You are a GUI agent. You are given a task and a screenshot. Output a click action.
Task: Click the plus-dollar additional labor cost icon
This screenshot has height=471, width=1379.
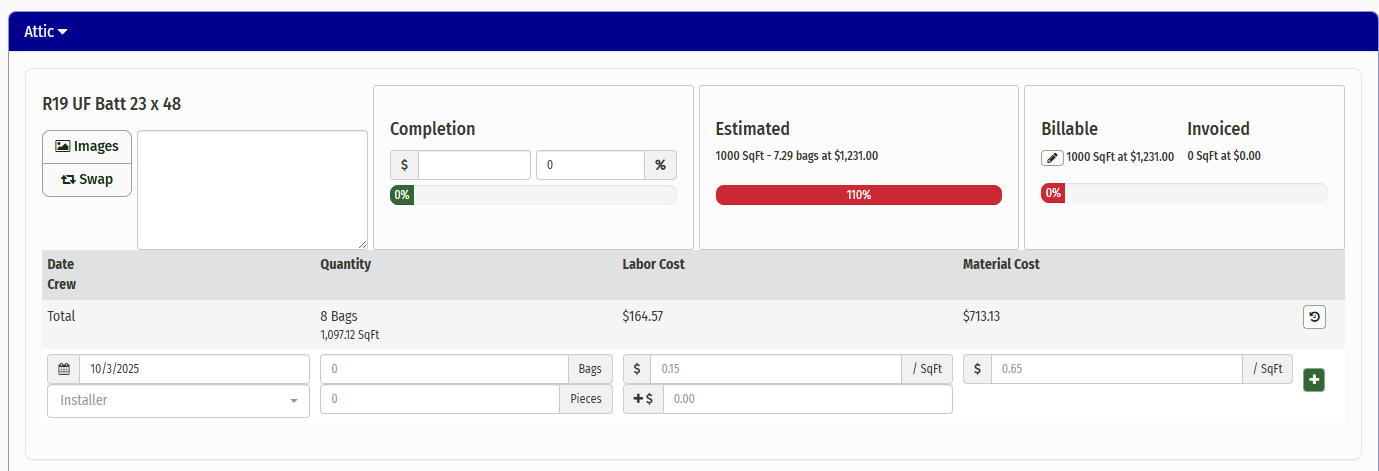coord(643,399)
